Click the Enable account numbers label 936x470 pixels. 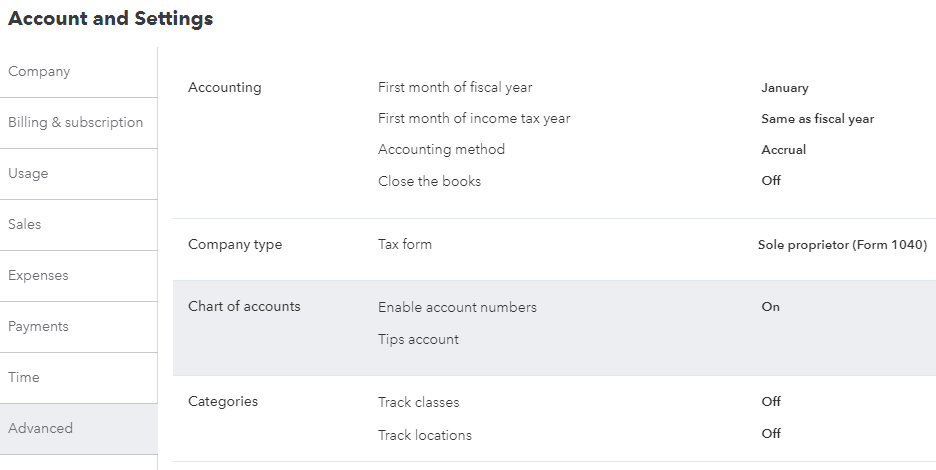457,308
